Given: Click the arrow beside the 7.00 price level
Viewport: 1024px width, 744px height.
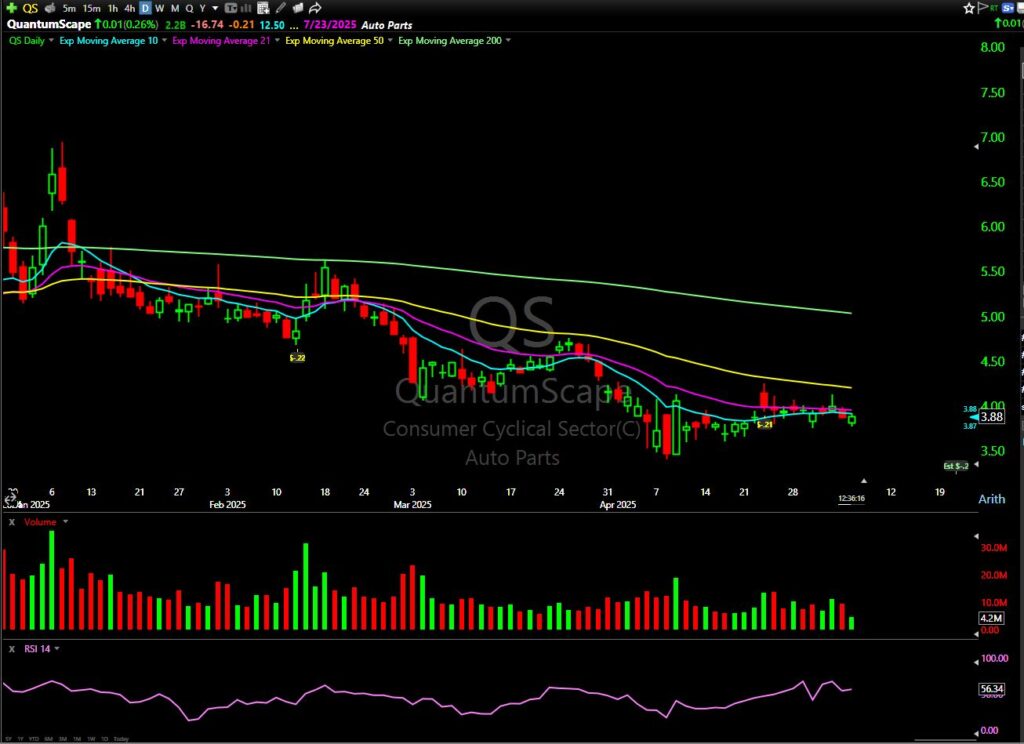Looking at the screenshot, I should pyautogui.click(x=976, y=147).
